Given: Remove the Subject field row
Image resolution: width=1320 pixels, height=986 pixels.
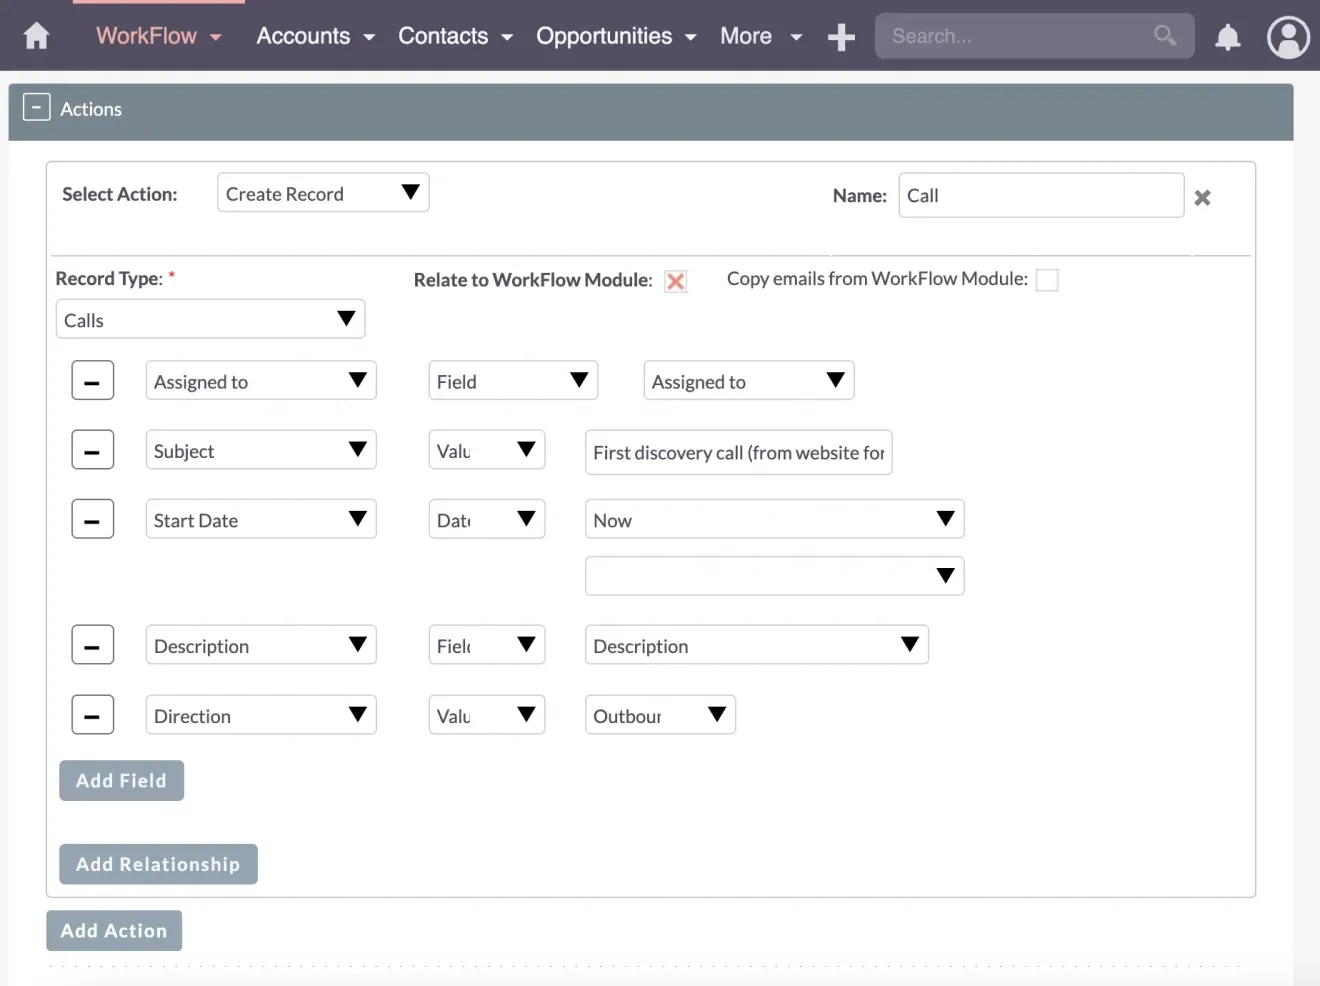Looking at the screenshot, I should pos(92,449).
